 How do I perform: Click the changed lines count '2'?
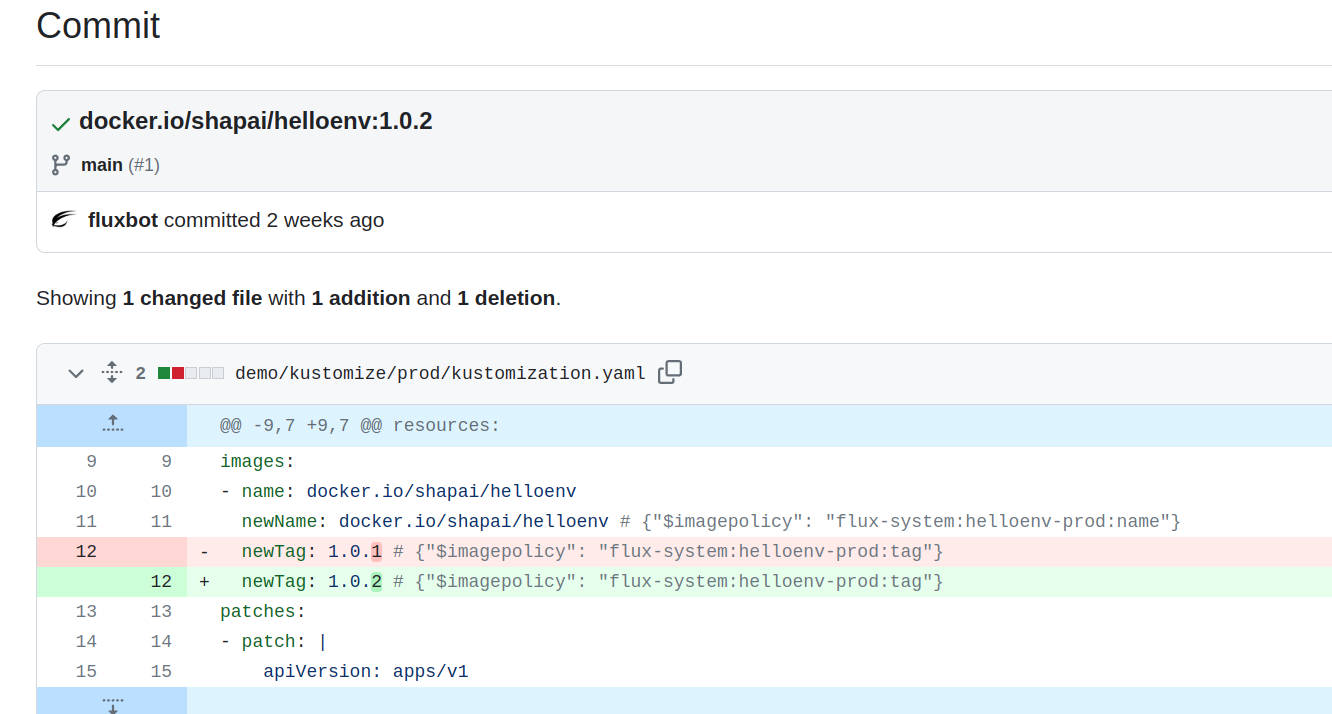141,373
